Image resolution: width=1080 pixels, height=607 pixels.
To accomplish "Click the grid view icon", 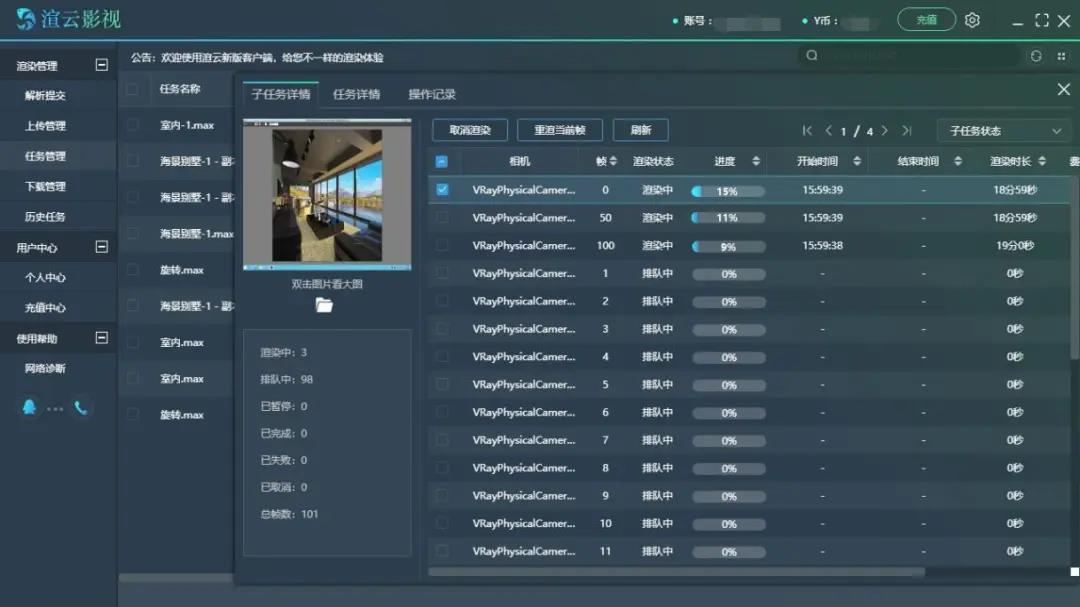I will coord(1061,56).
